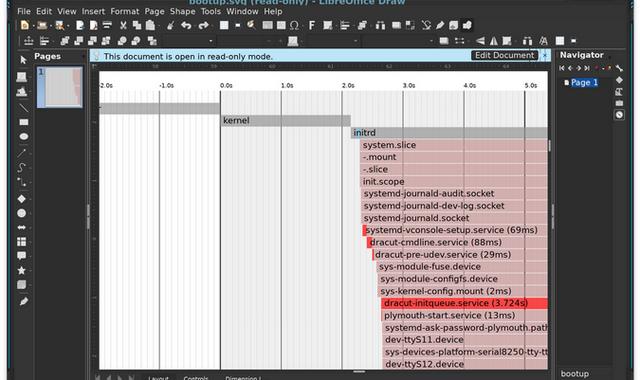Viewport: 640px width, 380px height.
Task: Close the read-only mode infobar
Action: pos(545,56)
